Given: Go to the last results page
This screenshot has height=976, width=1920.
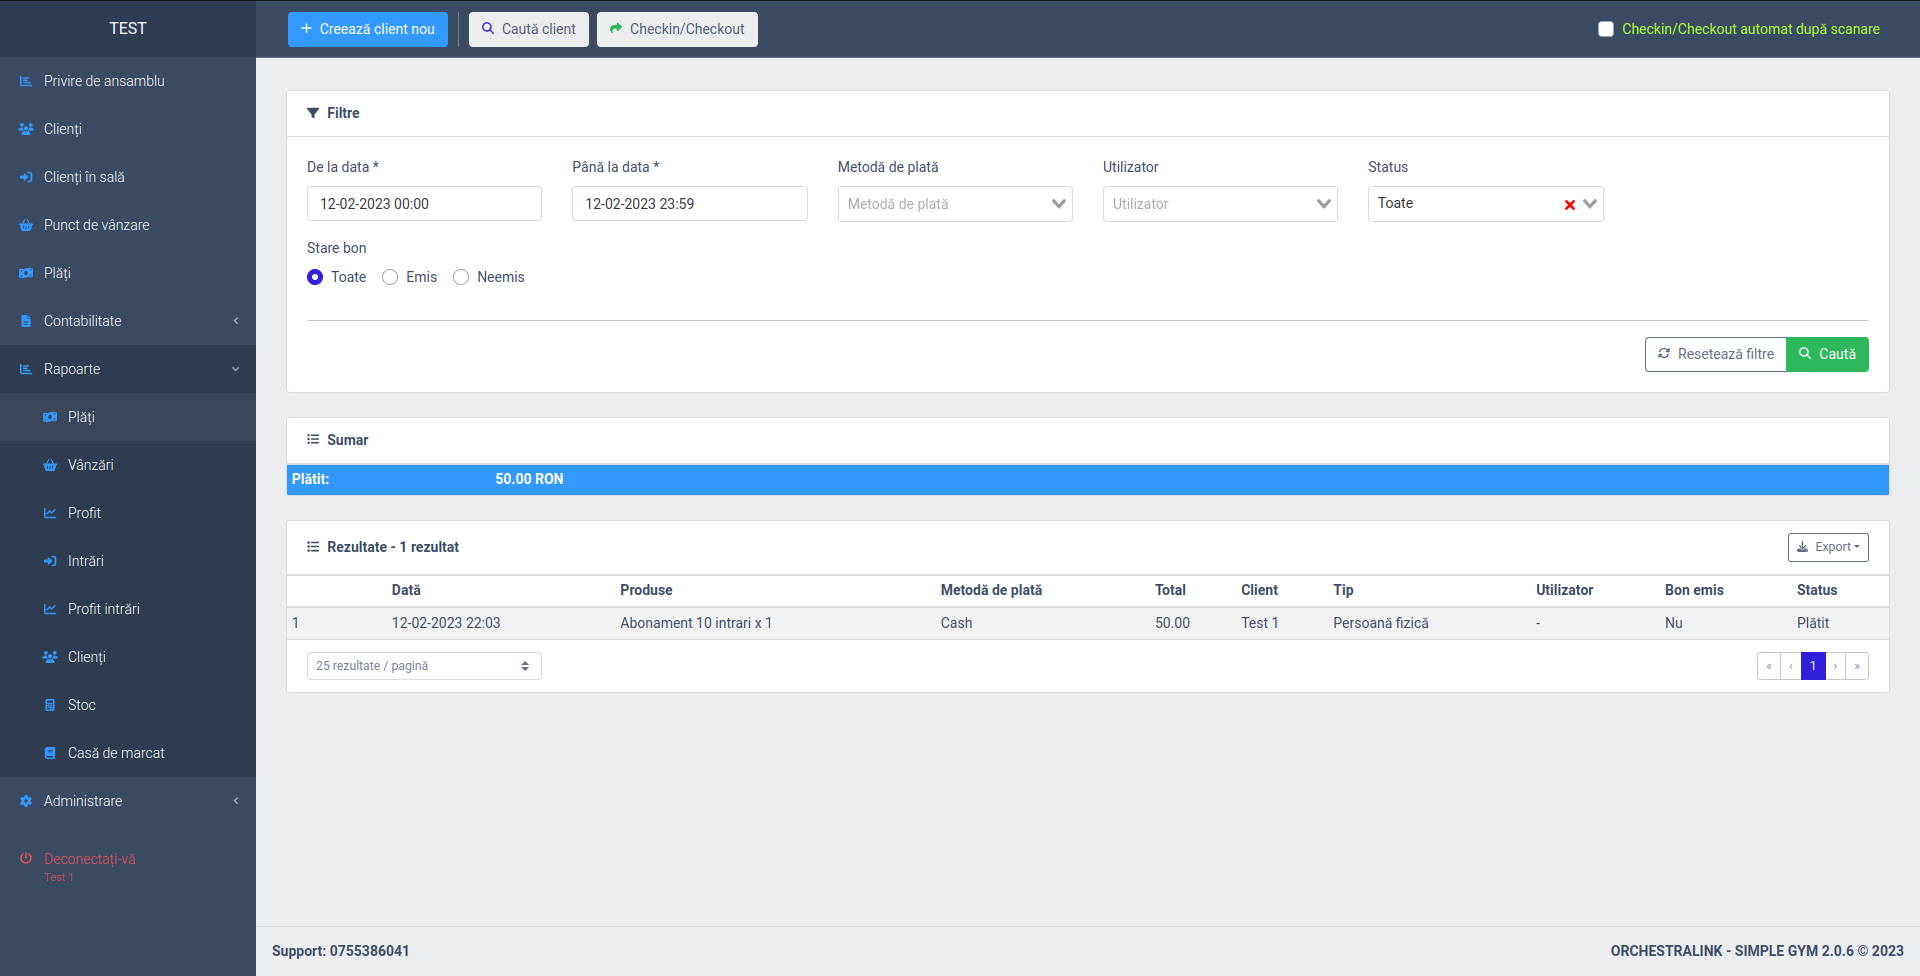Looking at the screenshot, I should [1857, 666].
